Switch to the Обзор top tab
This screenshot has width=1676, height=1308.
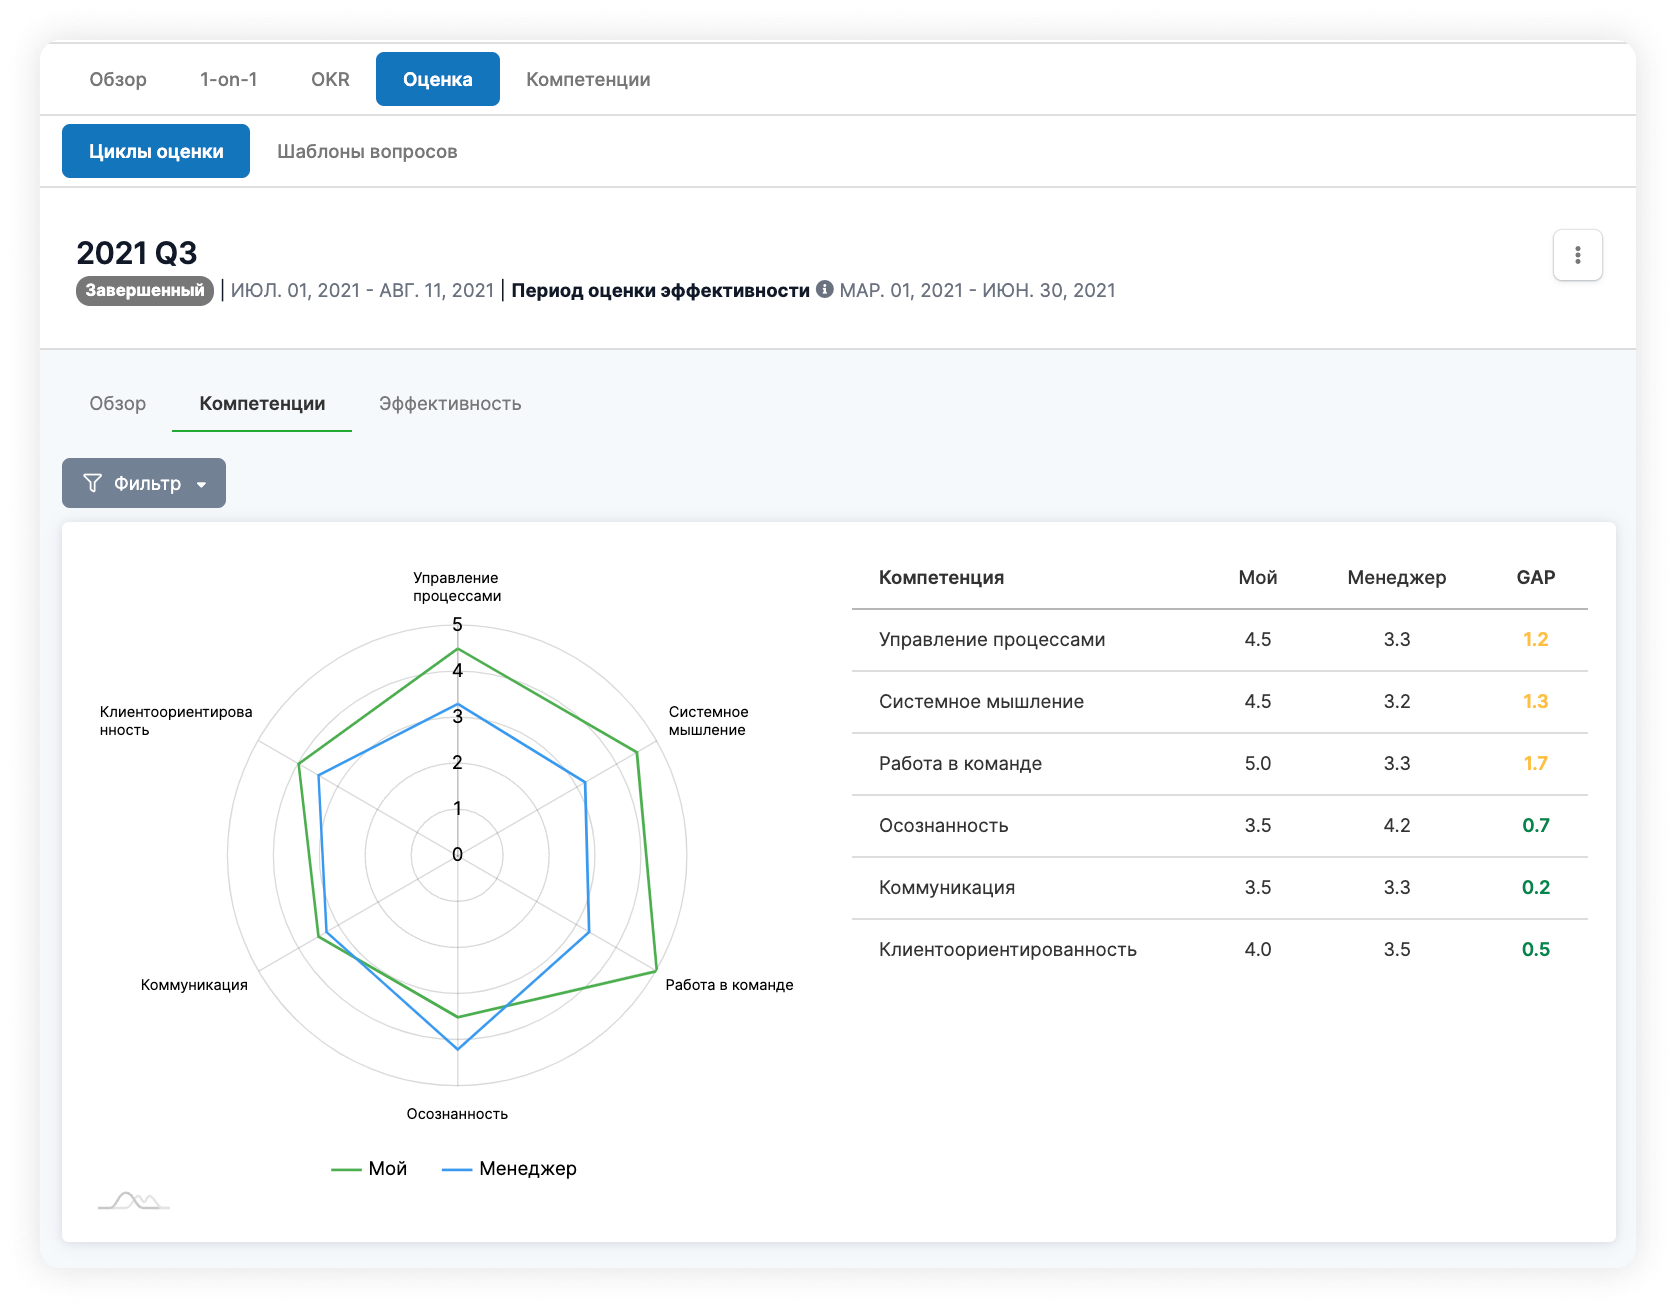pos(118,79)
